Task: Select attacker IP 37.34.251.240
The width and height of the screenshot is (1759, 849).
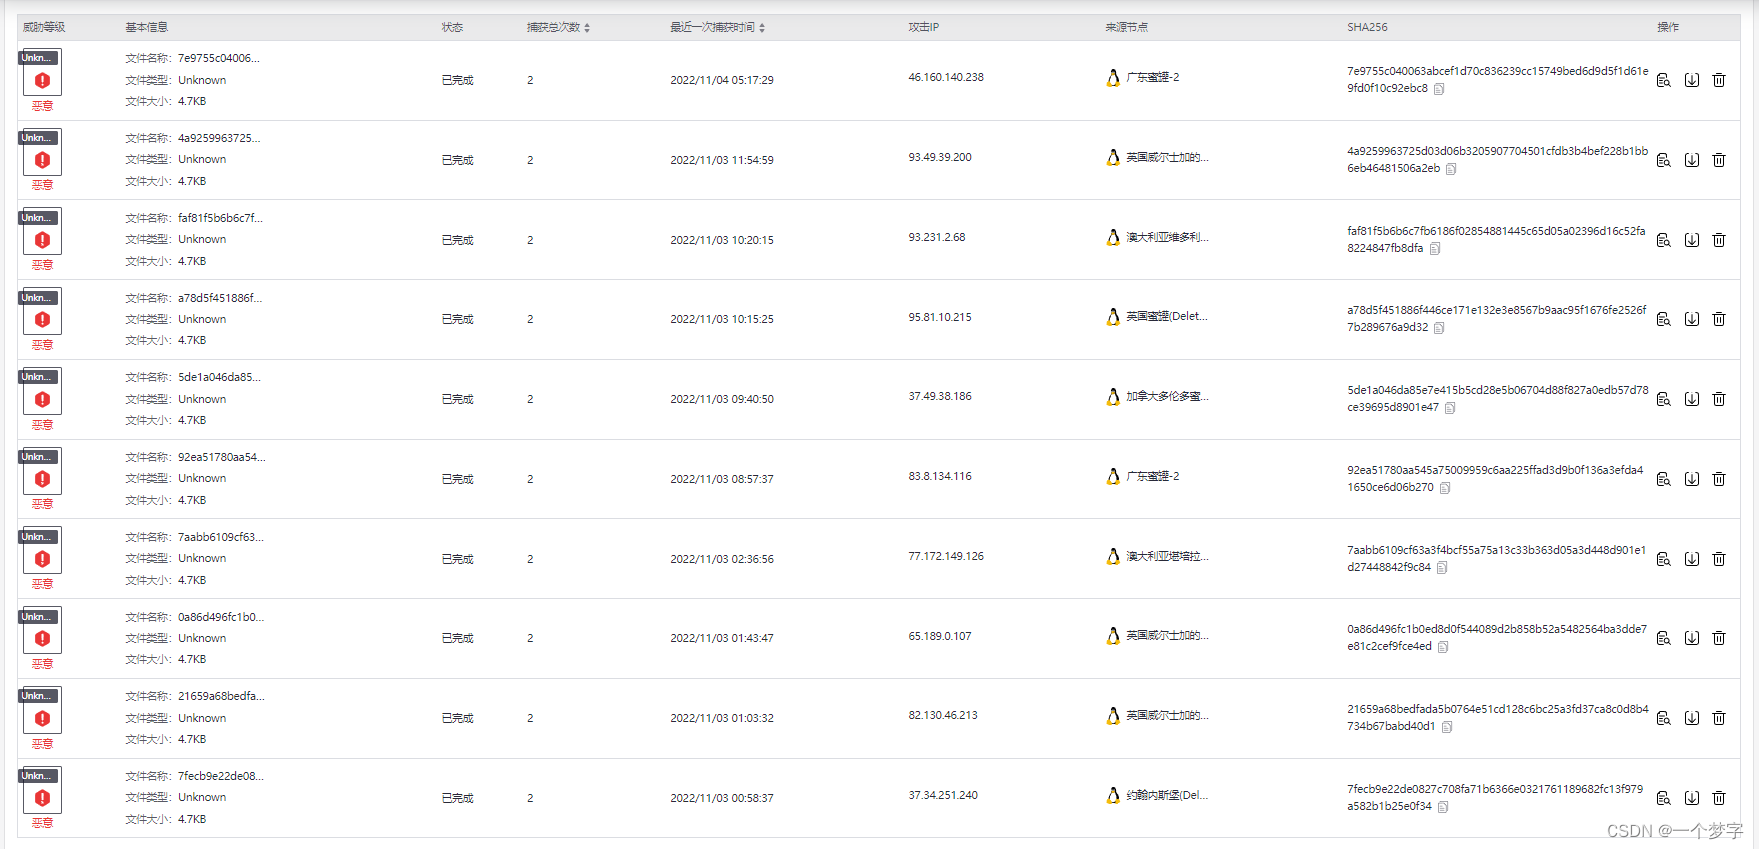Action: click(x=943, y=795)
